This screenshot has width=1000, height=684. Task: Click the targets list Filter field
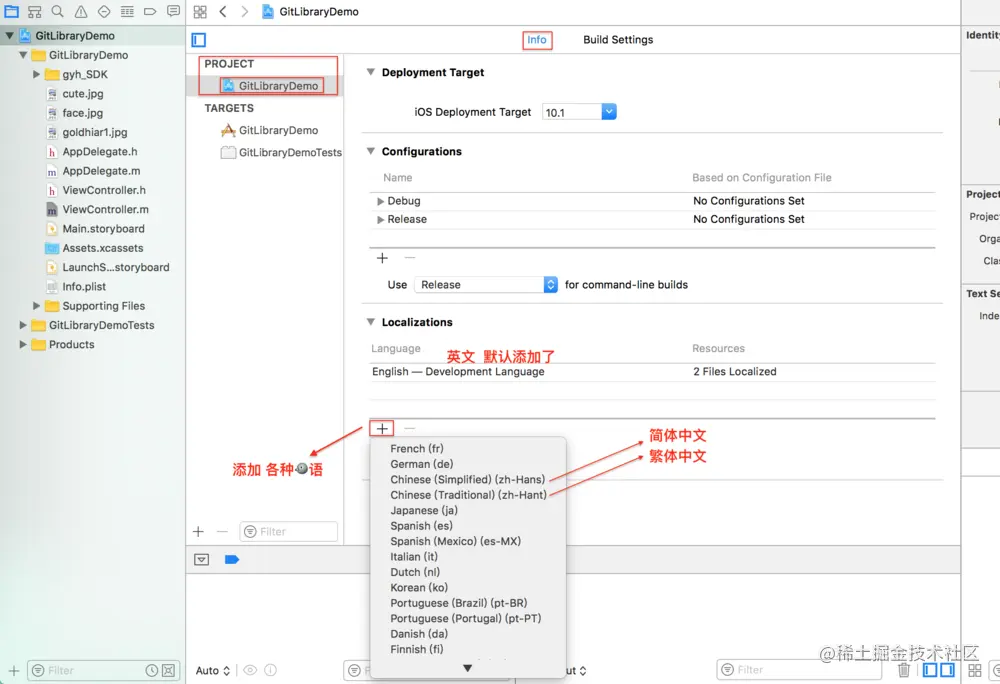288,532
